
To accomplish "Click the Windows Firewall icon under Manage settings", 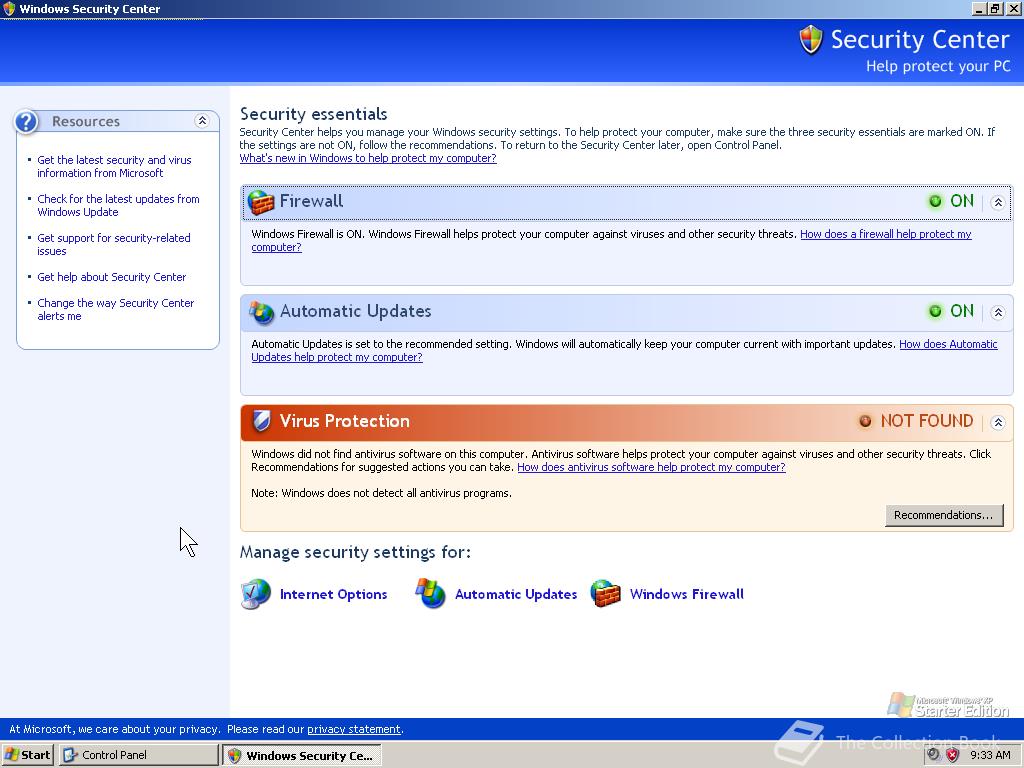I will (605, 594).
